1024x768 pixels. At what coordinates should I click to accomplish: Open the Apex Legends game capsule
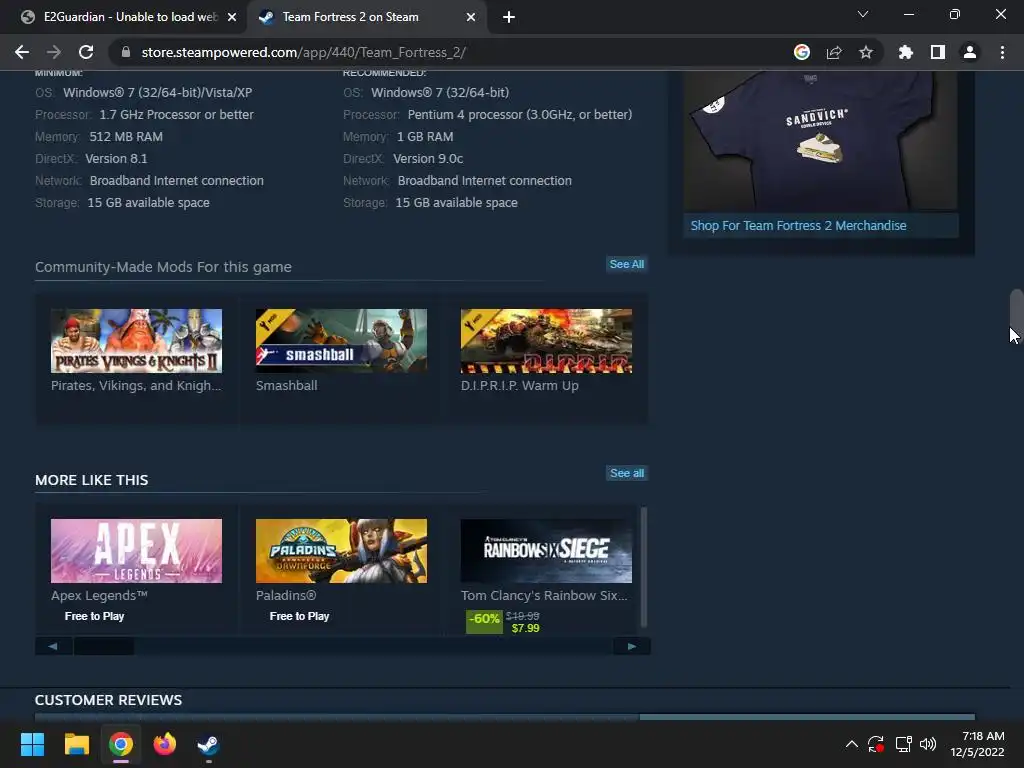pos(136,551)
